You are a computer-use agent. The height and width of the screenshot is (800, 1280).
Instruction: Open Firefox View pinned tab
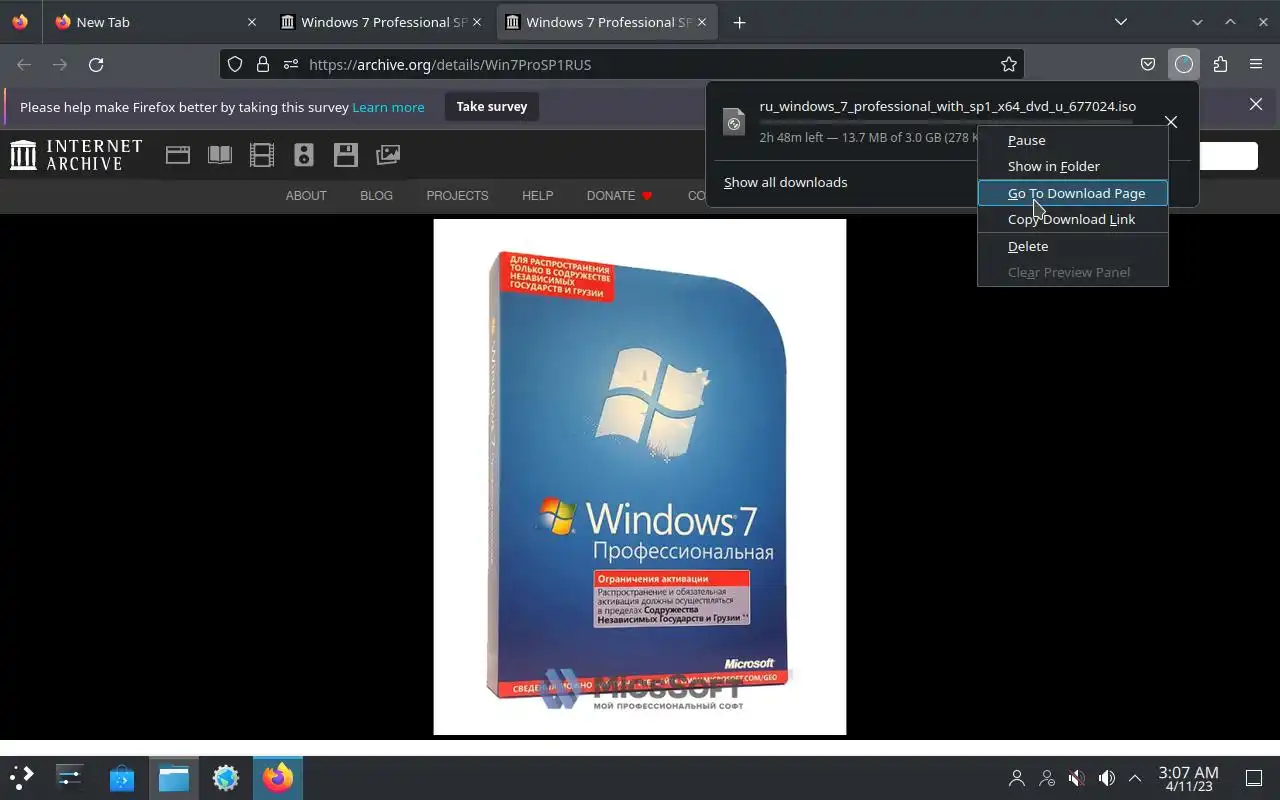point(20,22)
